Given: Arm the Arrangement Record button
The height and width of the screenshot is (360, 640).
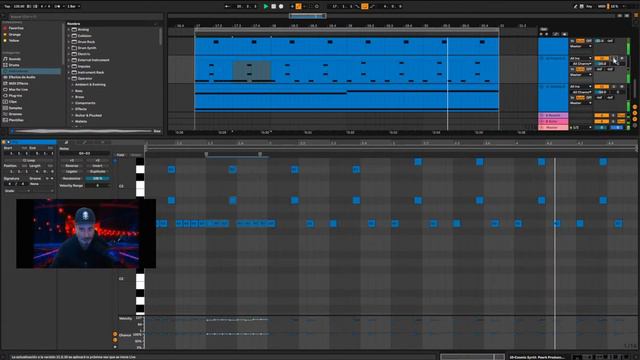Looking at the screenshot, I should point(281,6).
